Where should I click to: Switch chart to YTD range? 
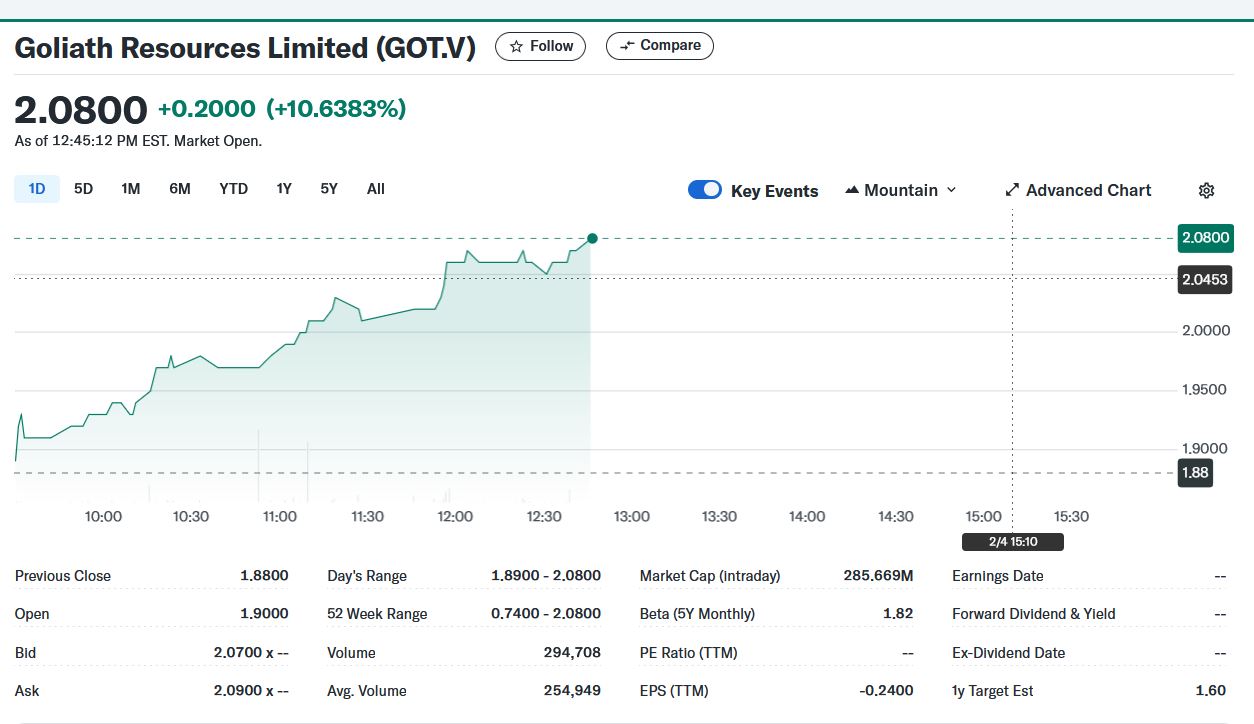(x=233, y=189)
